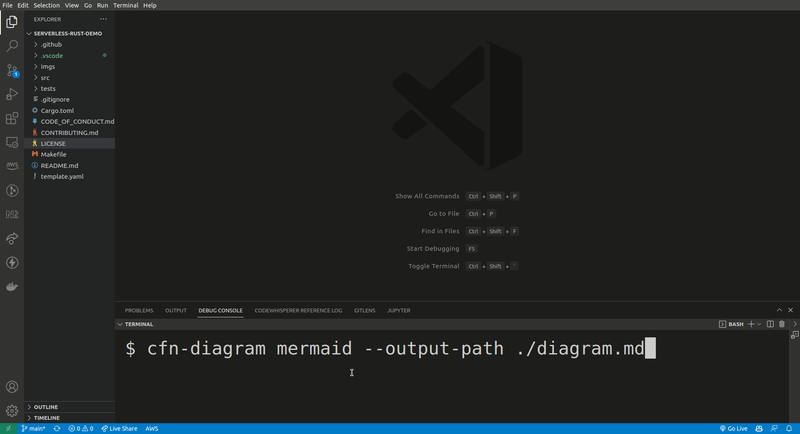Expand the src folder
Image resolution: width=800 pixels, height=434 pixels.
pos(36,78)
